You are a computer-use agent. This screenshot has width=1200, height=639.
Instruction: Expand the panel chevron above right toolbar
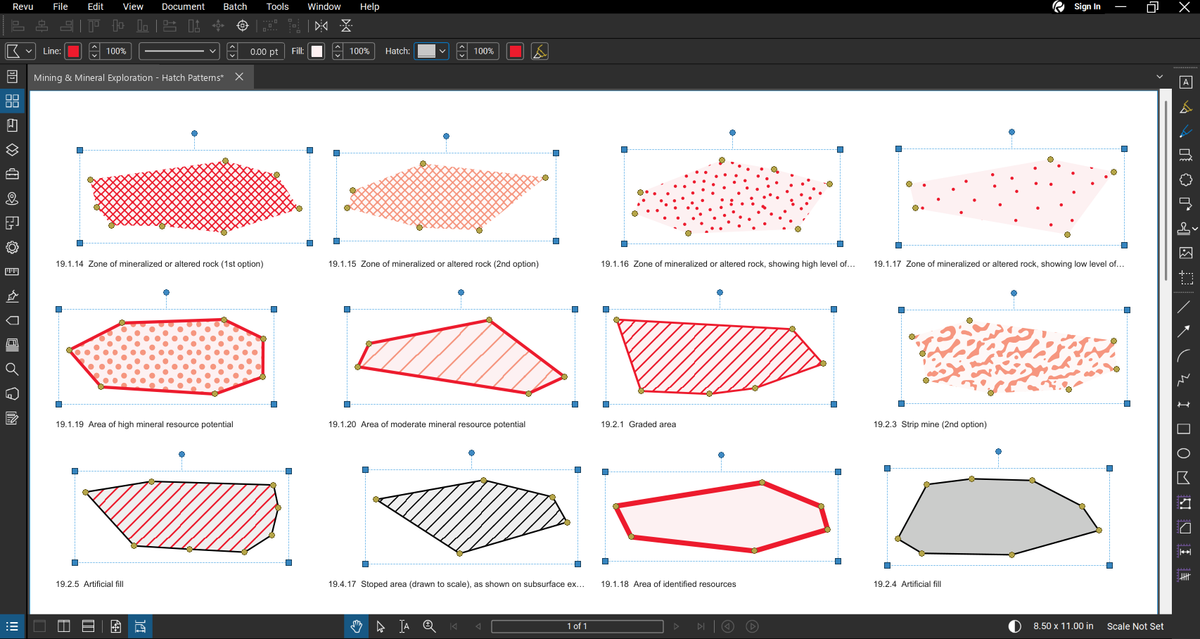[1160, 77]
